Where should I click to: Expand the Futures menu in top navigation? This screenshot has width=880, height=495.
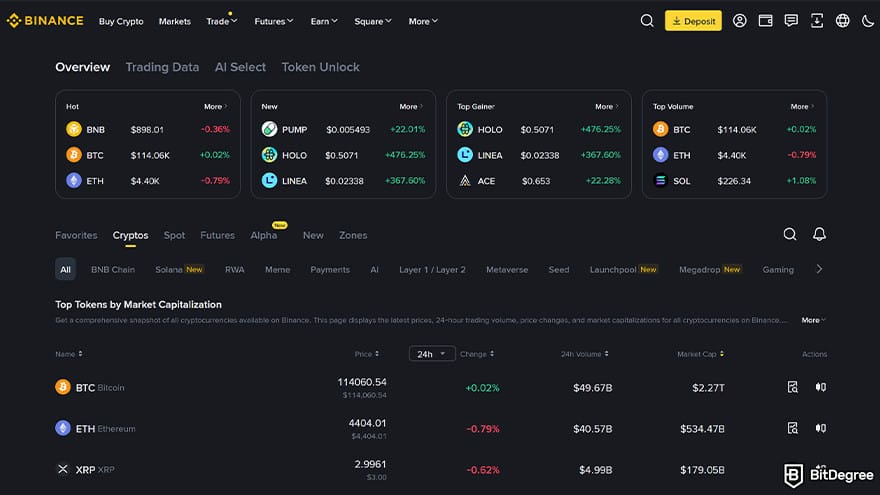click(x=273, y=21)
